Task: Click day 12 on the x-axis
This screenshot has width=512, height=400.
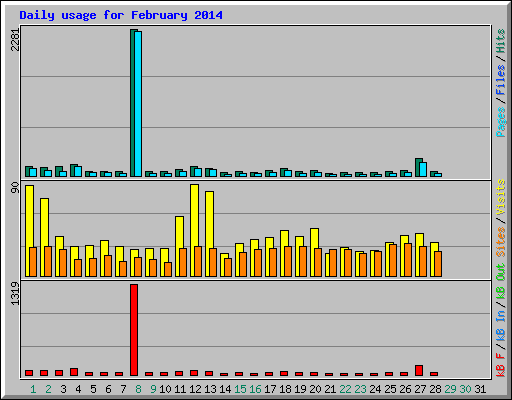Action: [x=195, y=389]
